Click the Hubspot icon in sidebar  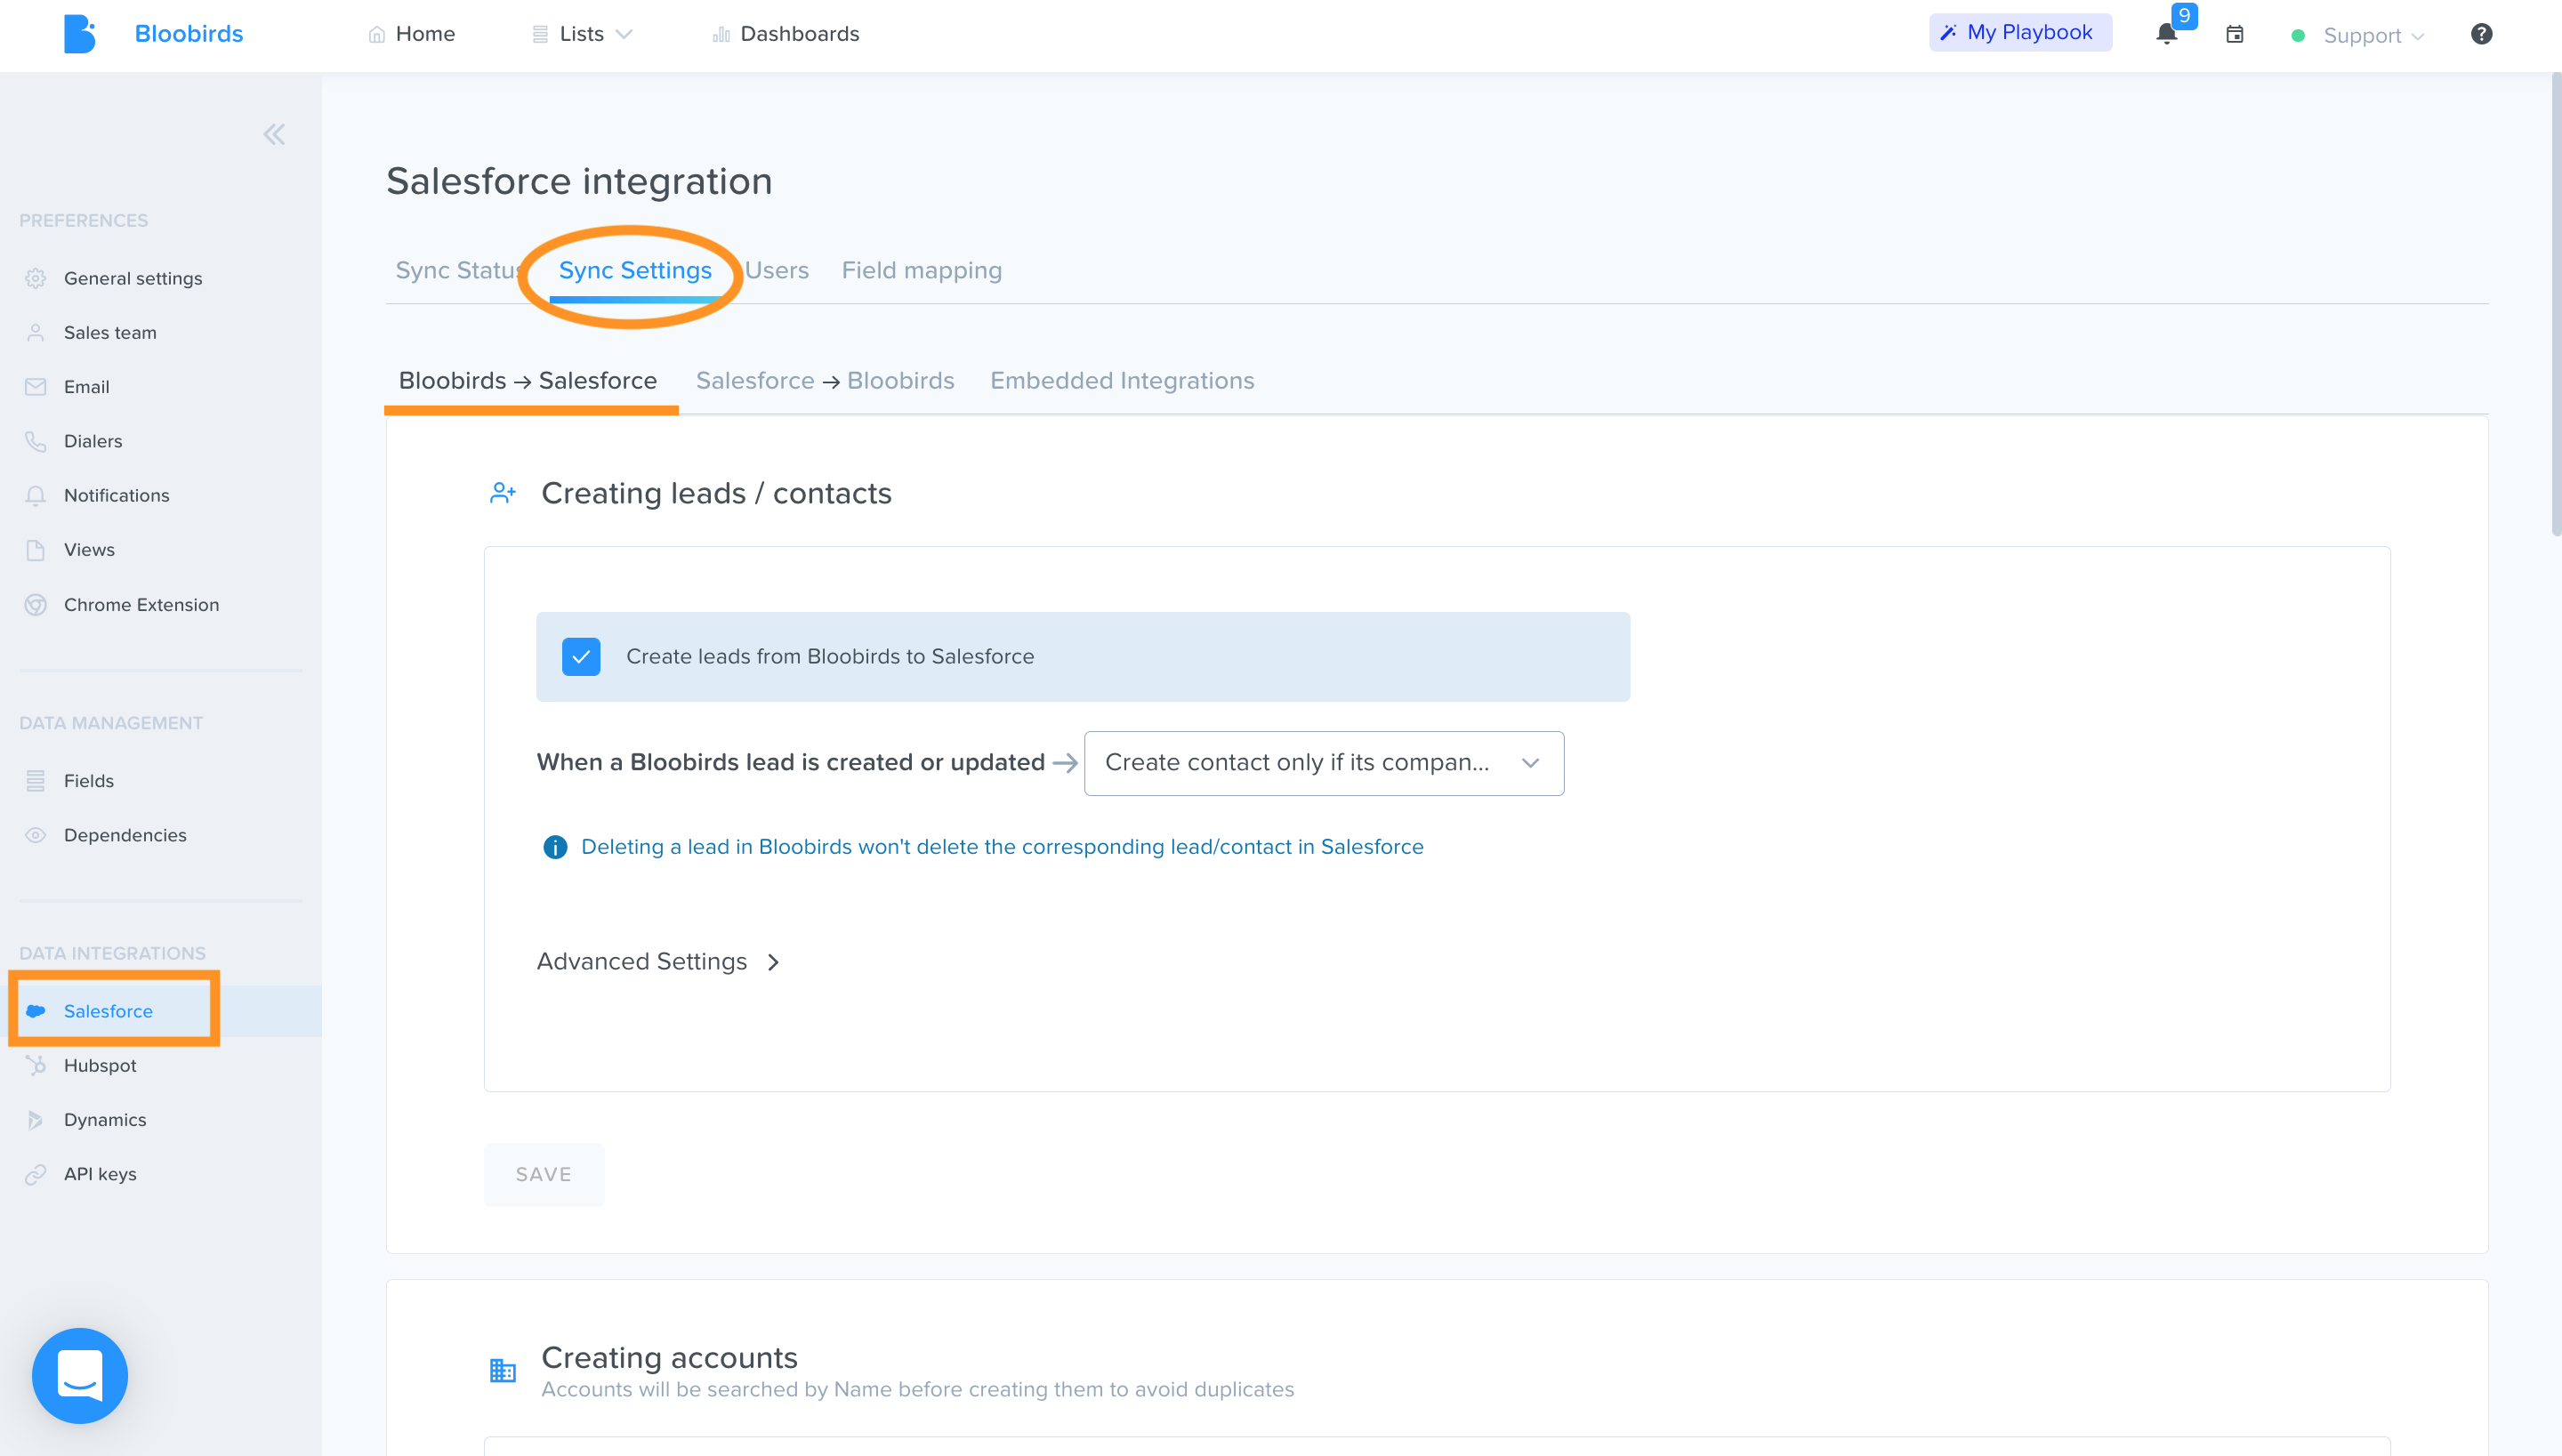point(36,1066)
